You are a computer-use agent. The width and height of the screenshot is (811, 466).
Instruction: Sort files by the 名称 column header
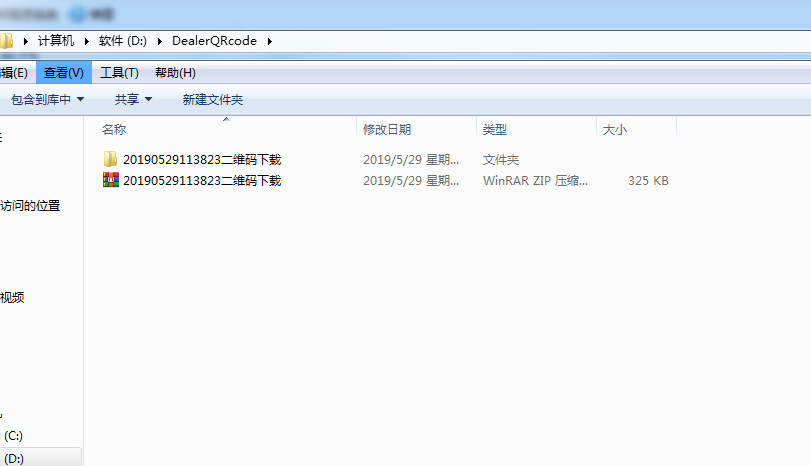pos(114,130)
